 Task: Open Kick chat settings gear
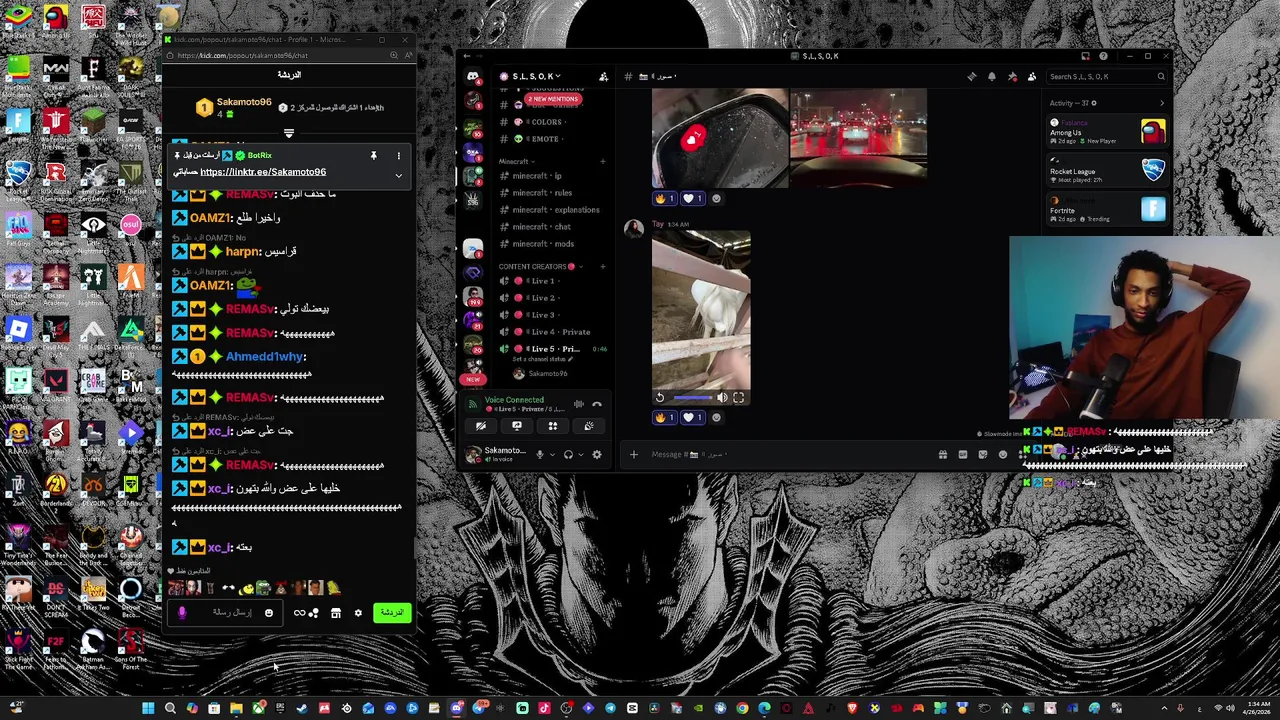[358, 613]
